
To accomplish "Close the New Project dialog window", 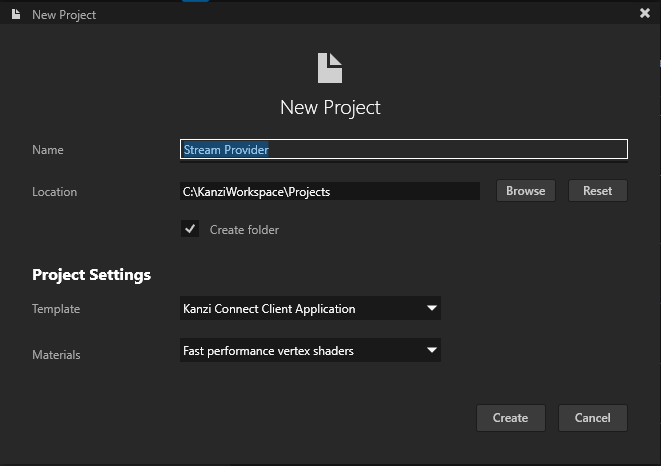I will click(x=645, y=14).
